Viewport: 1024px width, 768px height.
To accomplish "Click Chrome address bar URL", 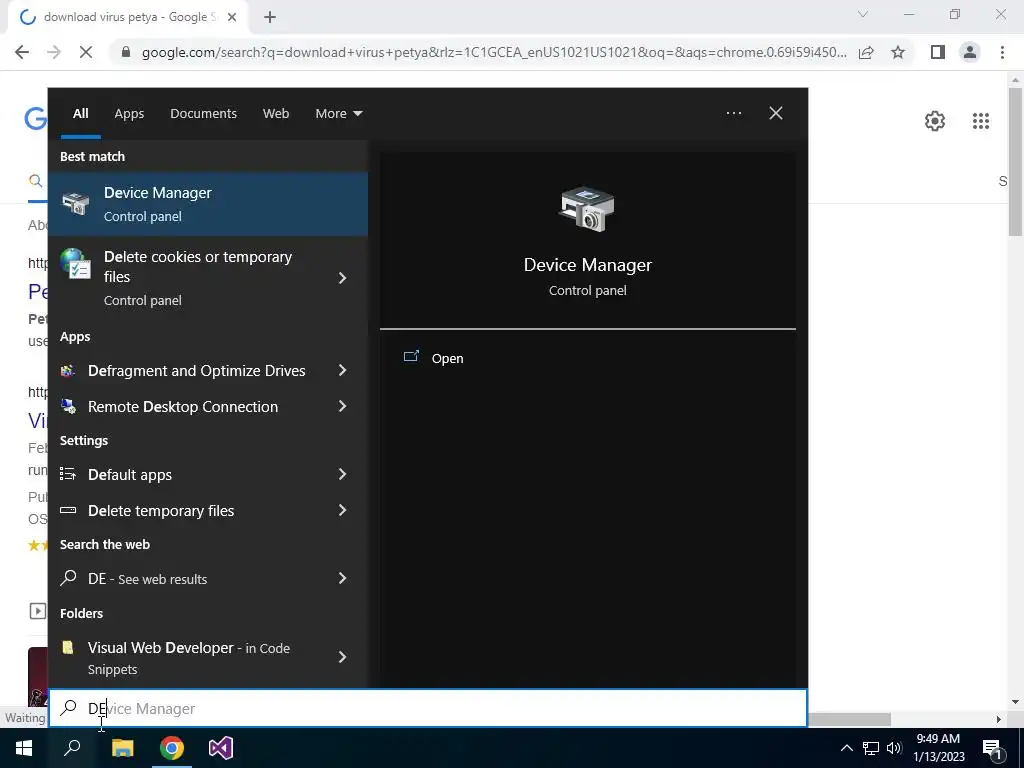I will 494,52.
